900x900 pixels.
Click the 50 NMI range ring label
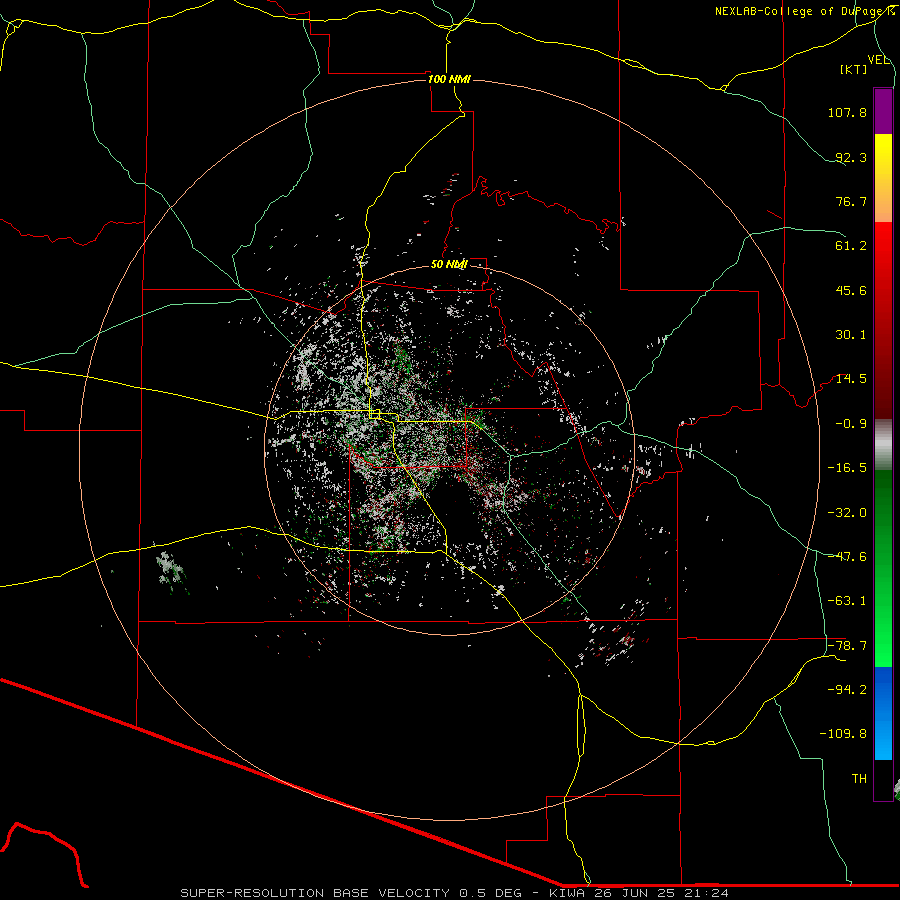[x=449, y=264]
